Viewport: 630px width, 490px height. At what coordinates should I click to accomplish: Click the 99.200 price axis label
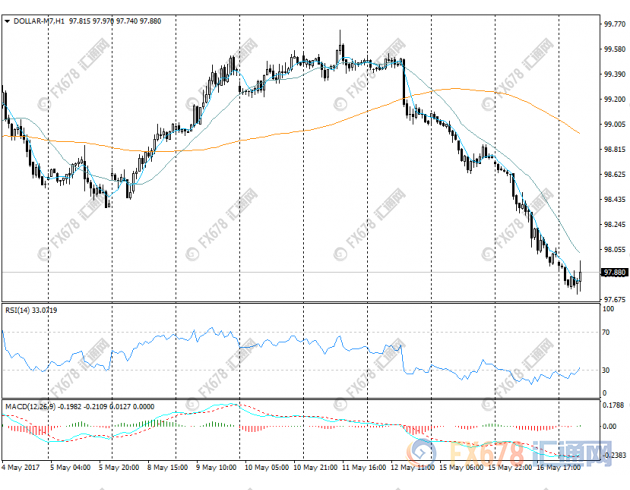coord(613,99)
